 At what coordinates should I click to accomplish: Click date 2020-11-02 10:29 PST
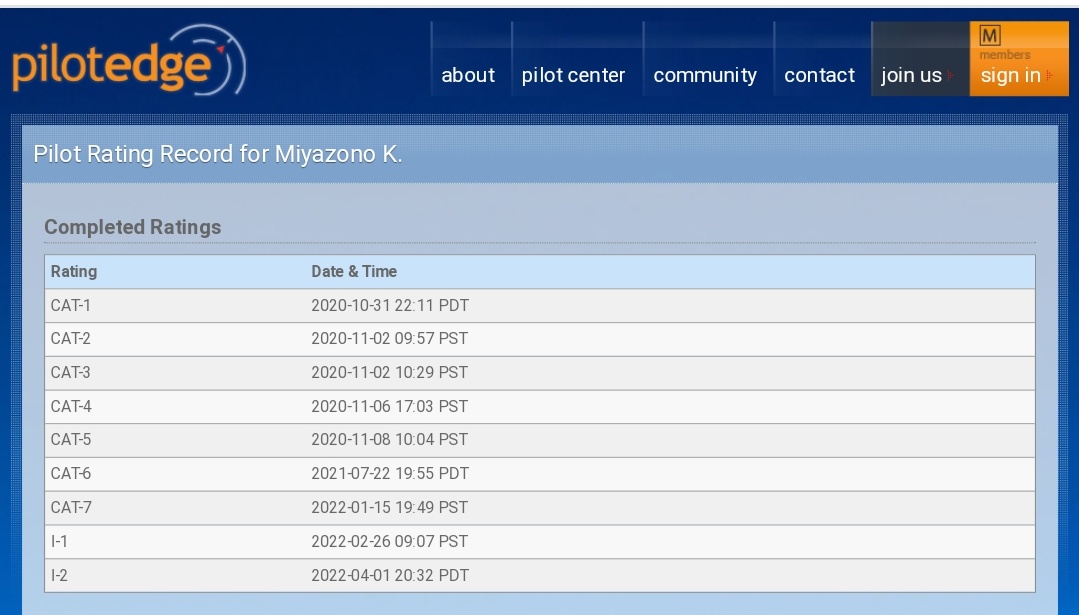[x=389, y=372]
